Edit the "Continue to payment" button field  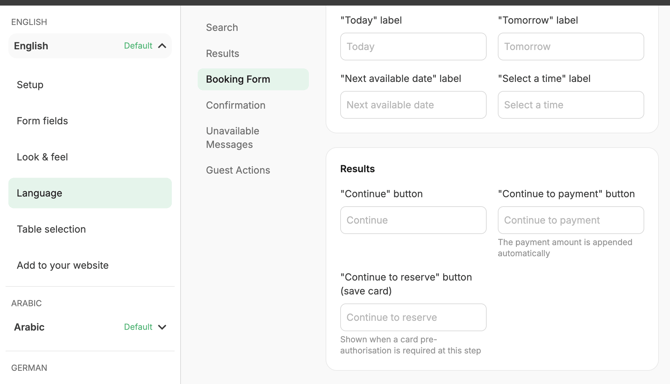click(x=570, y=220)
